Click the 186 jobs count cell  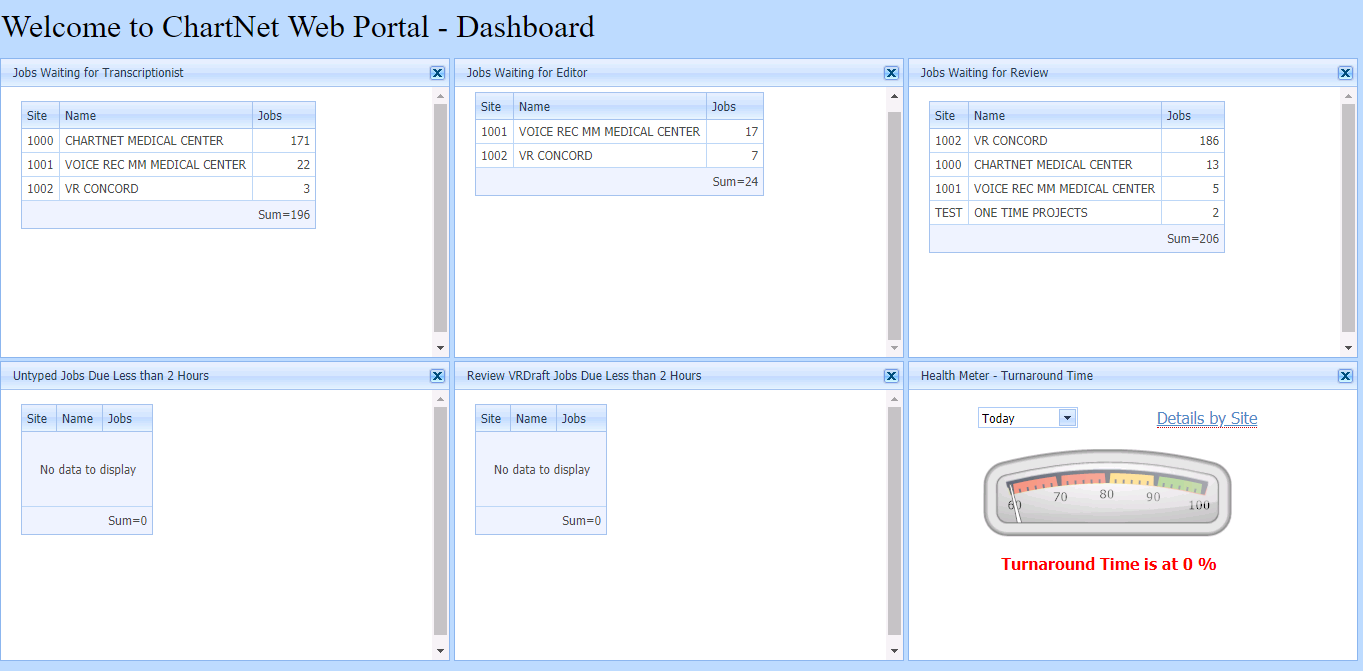(x=1193, y=141)
